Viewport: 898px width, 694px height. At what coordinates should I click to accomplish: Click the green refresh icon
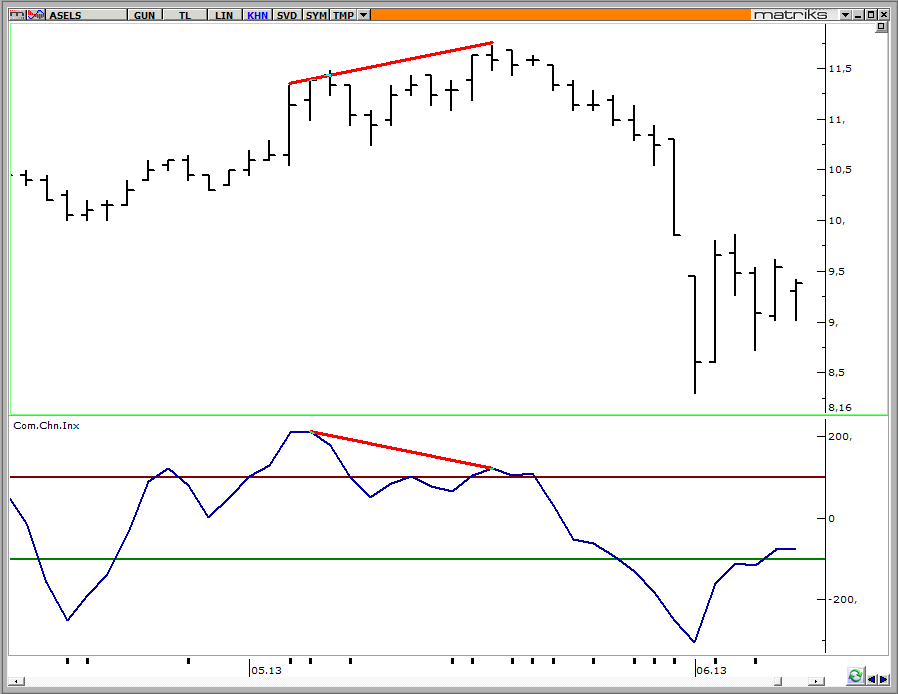coord(855,676)
